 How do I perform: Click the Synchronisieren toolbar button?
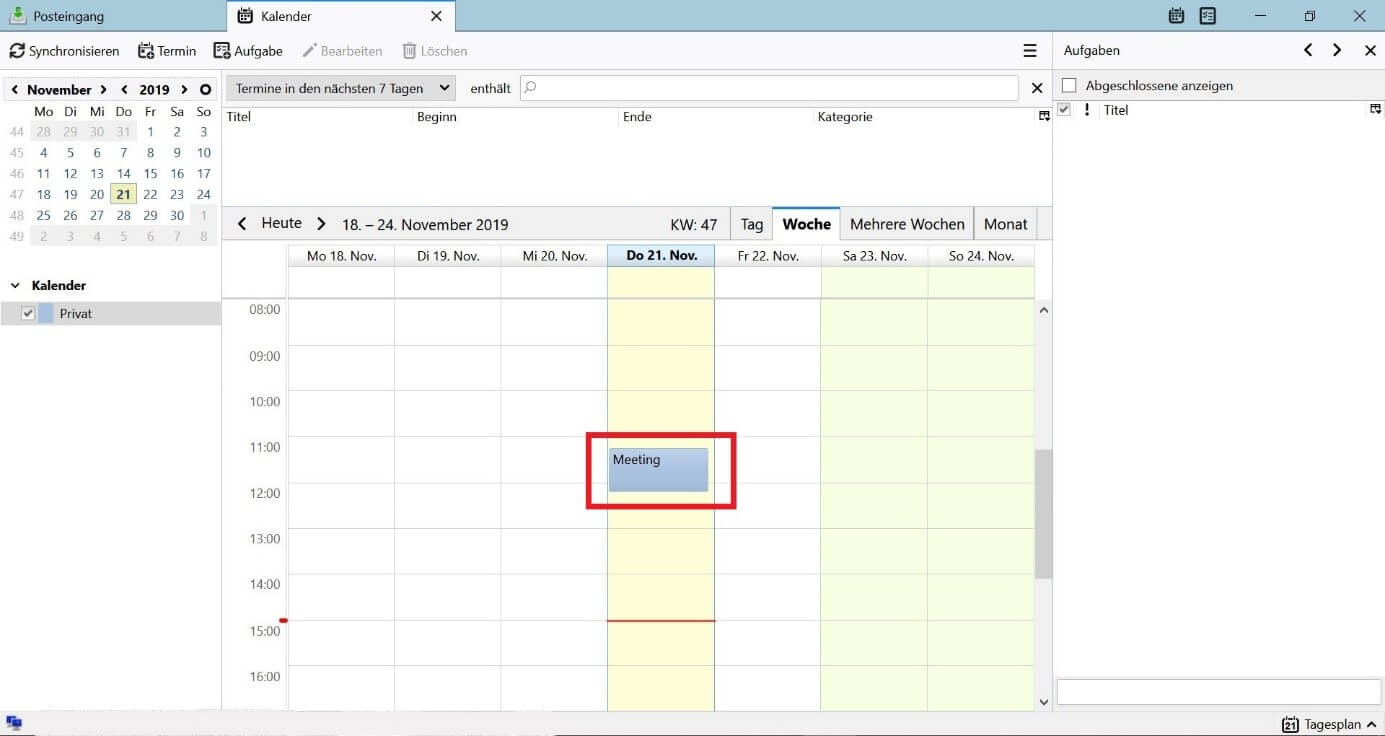[x=64, y=51]
